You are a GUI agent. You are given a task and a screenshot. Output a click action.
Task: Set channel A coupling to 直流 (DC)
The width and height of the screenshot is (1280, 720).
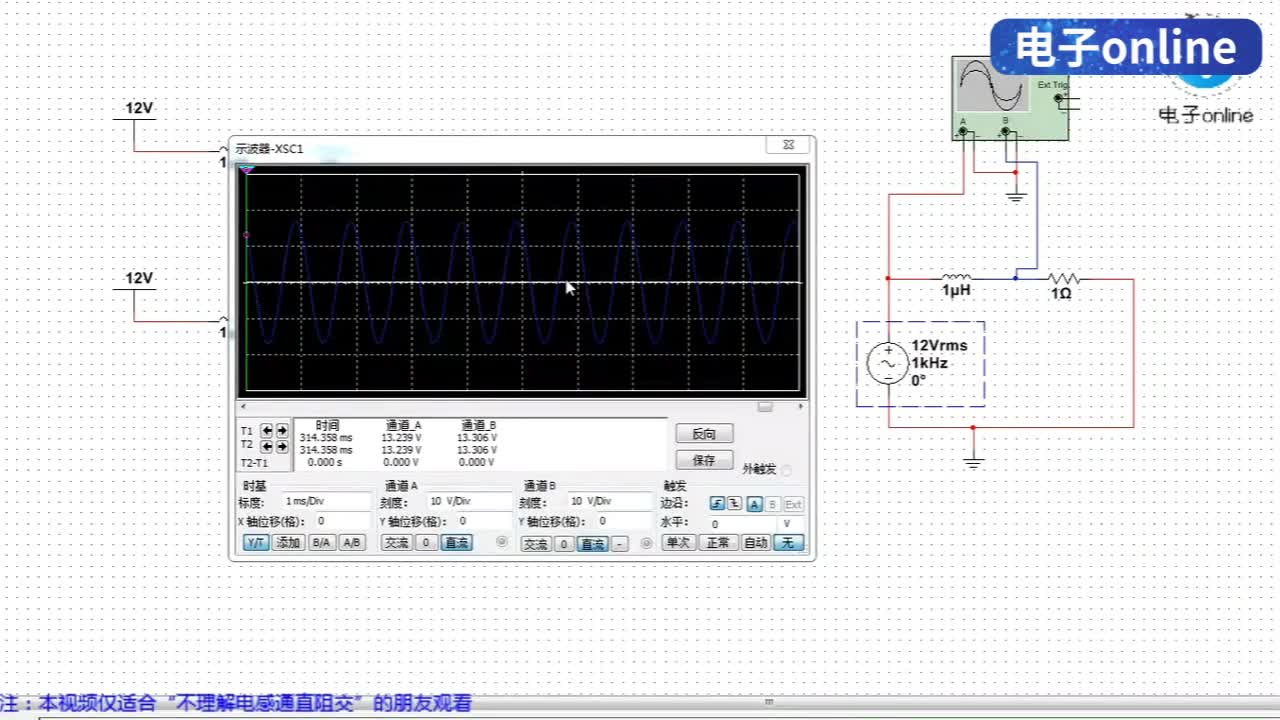click(456, 543)
